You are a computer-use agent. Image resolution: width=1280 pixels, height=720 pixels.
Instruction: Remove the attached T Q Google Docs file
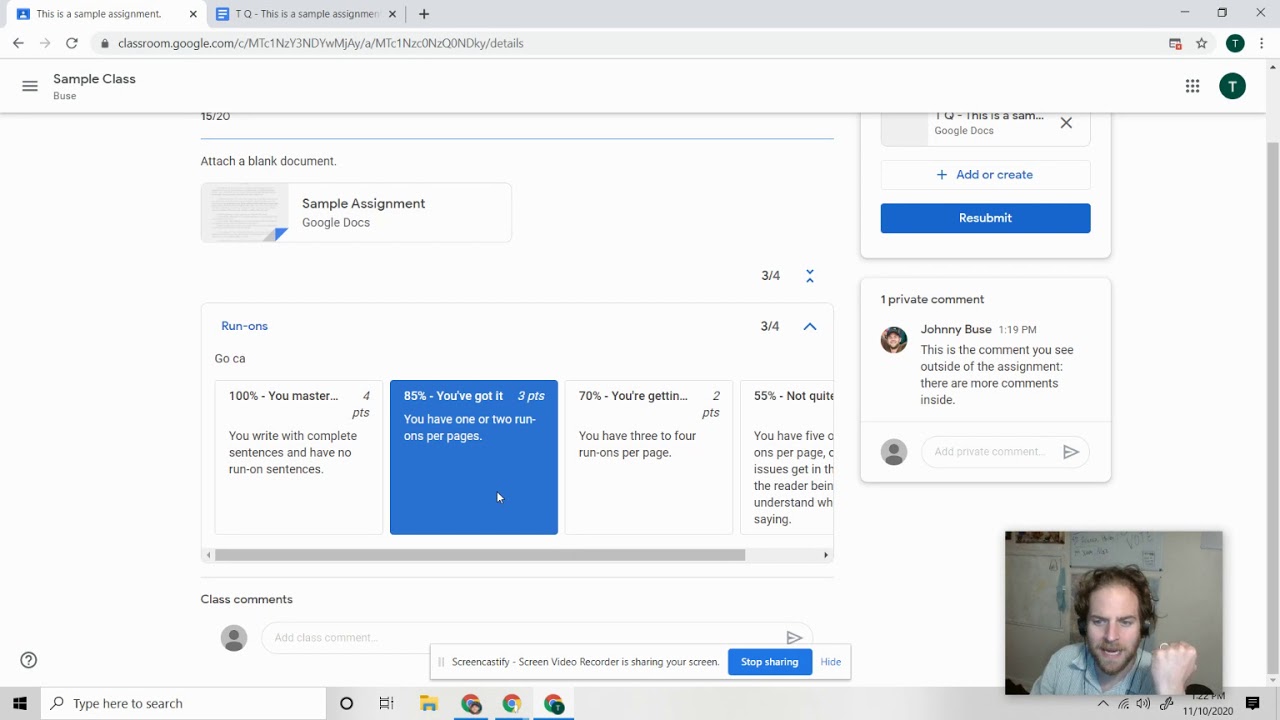pyautogui.click(x=1066, y=123)
